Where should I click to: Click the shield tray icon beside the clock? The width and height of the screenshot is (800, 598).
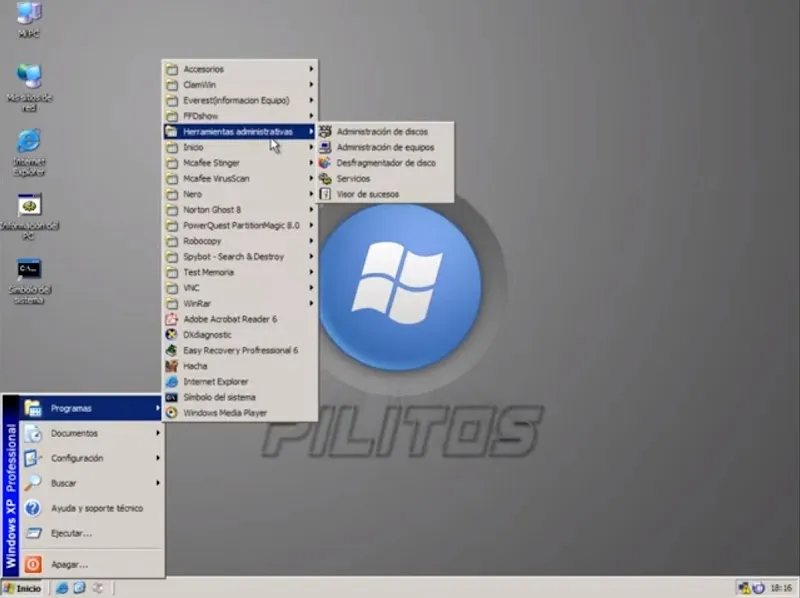point(759,588)
